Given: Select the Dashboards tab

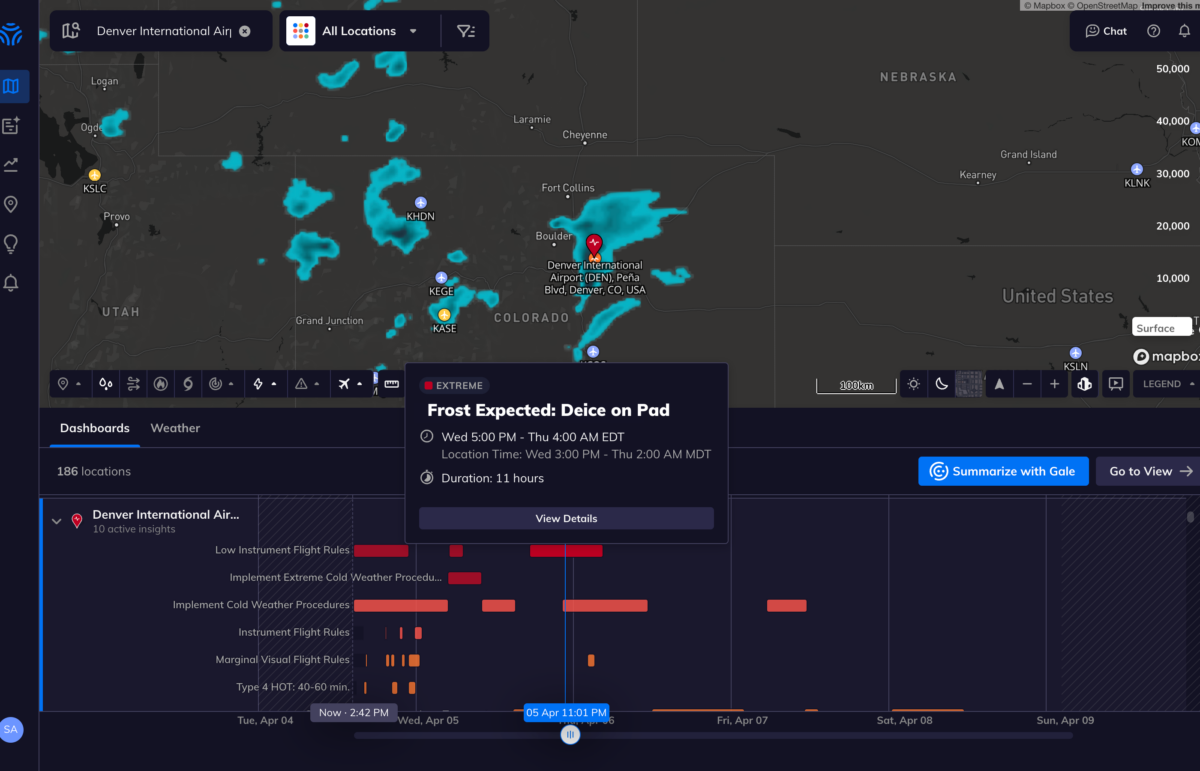Looking at the screenshot, I should pyautogui.click(x=95, y=428).
